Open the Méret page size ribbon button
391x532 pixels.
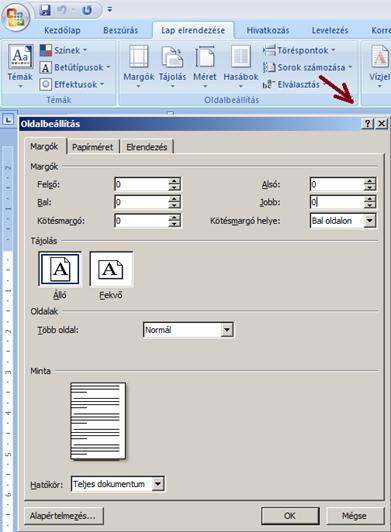point(205,66)
